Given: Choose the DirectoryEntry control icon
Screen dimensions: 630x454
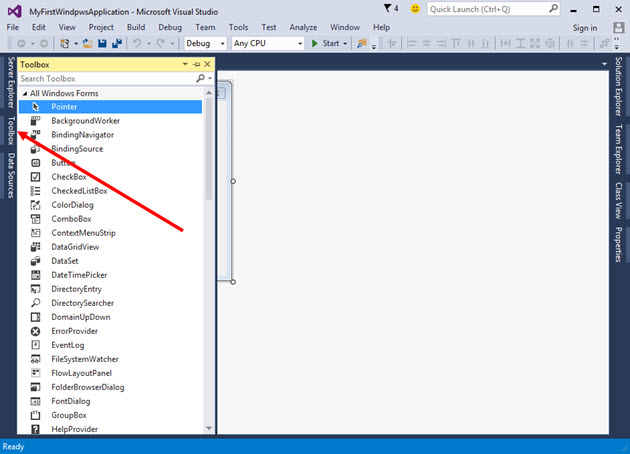Looking at the screenshot, I should click(35, 289).
